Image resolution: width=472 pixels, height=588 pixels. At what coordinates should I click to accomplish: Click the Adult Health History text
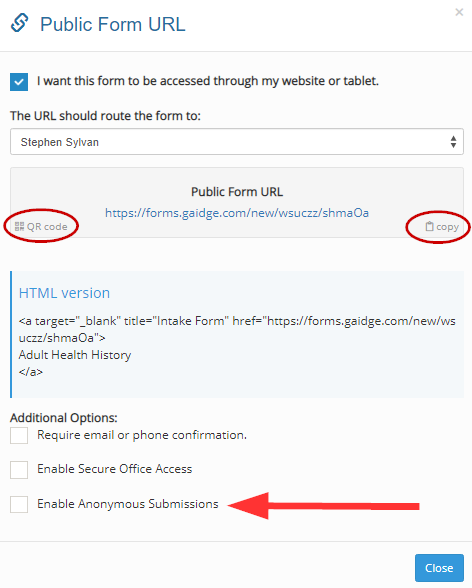75,355
